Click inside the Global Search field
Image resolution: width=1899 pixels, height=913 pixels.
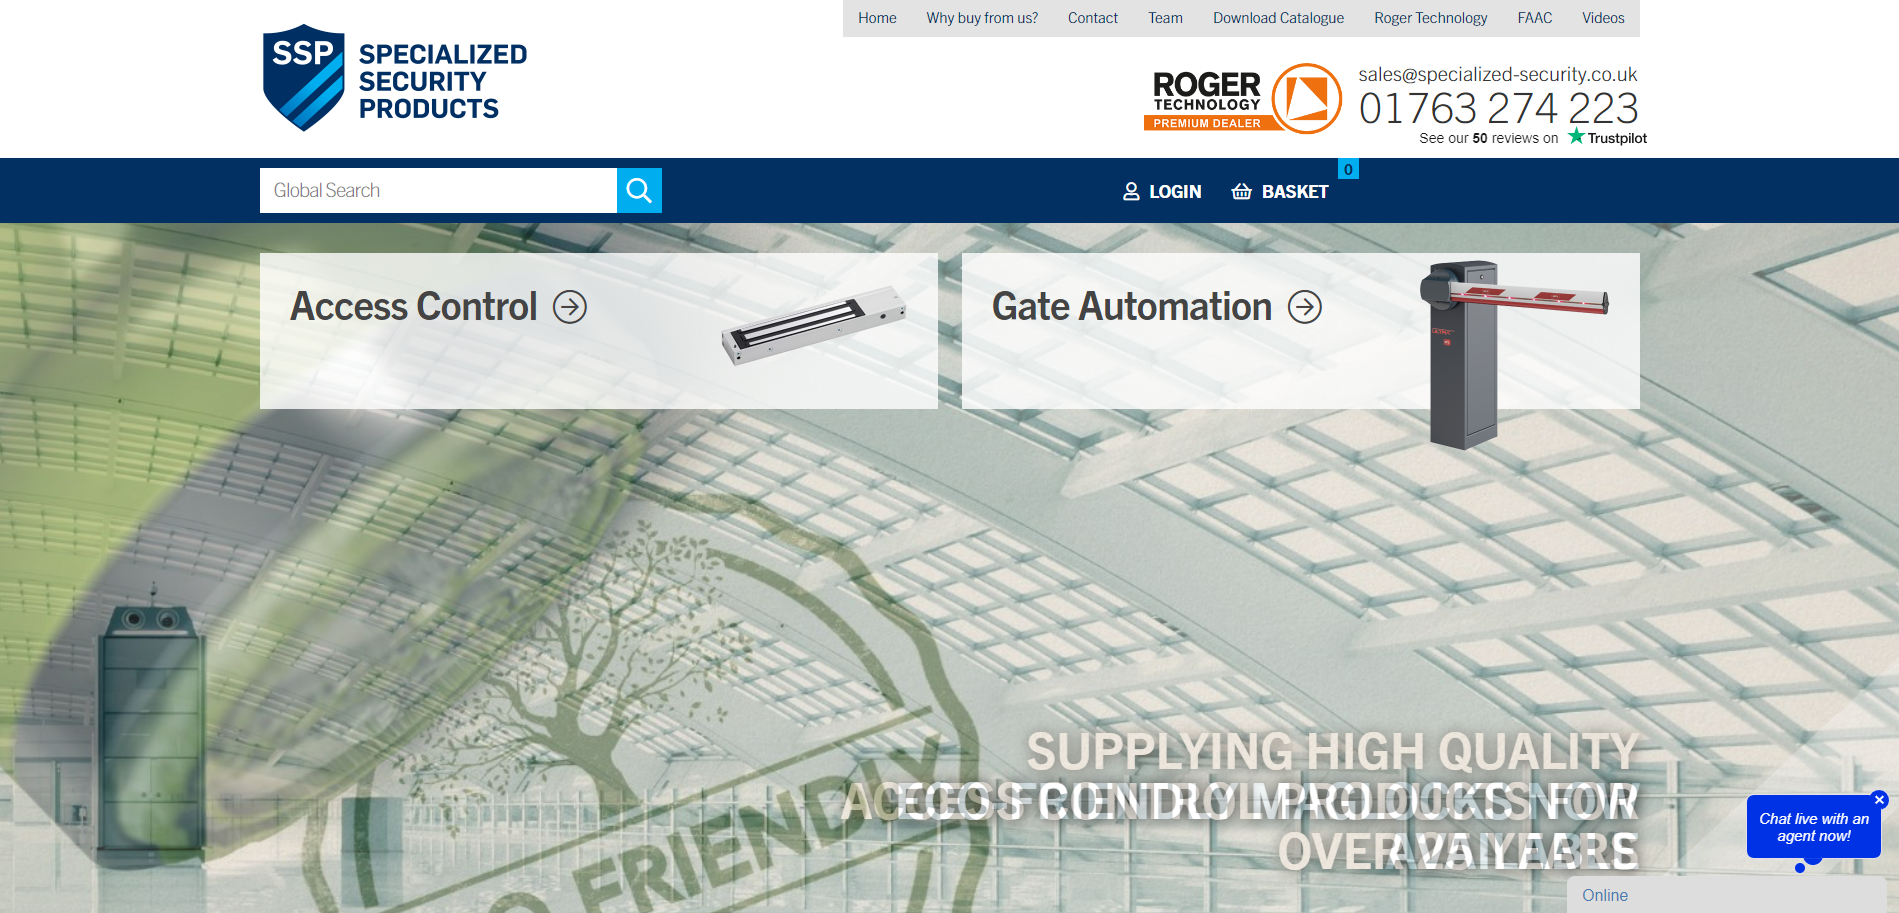[x=430, y=190]
